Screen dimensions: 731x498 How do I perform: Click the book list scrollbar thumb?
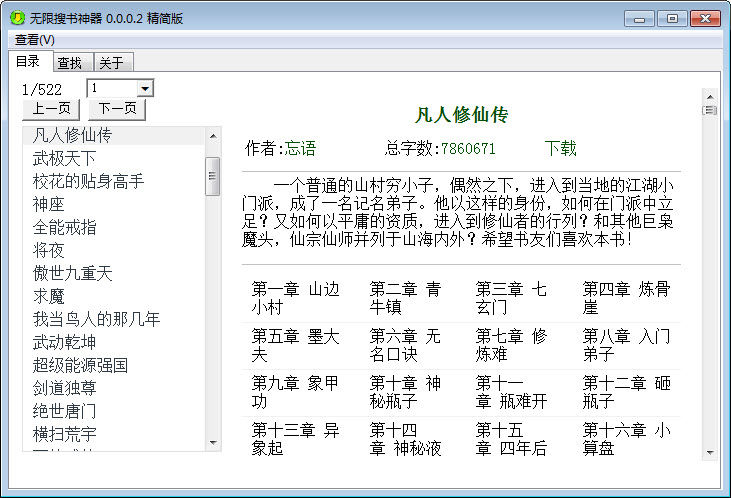pos(213,176)
